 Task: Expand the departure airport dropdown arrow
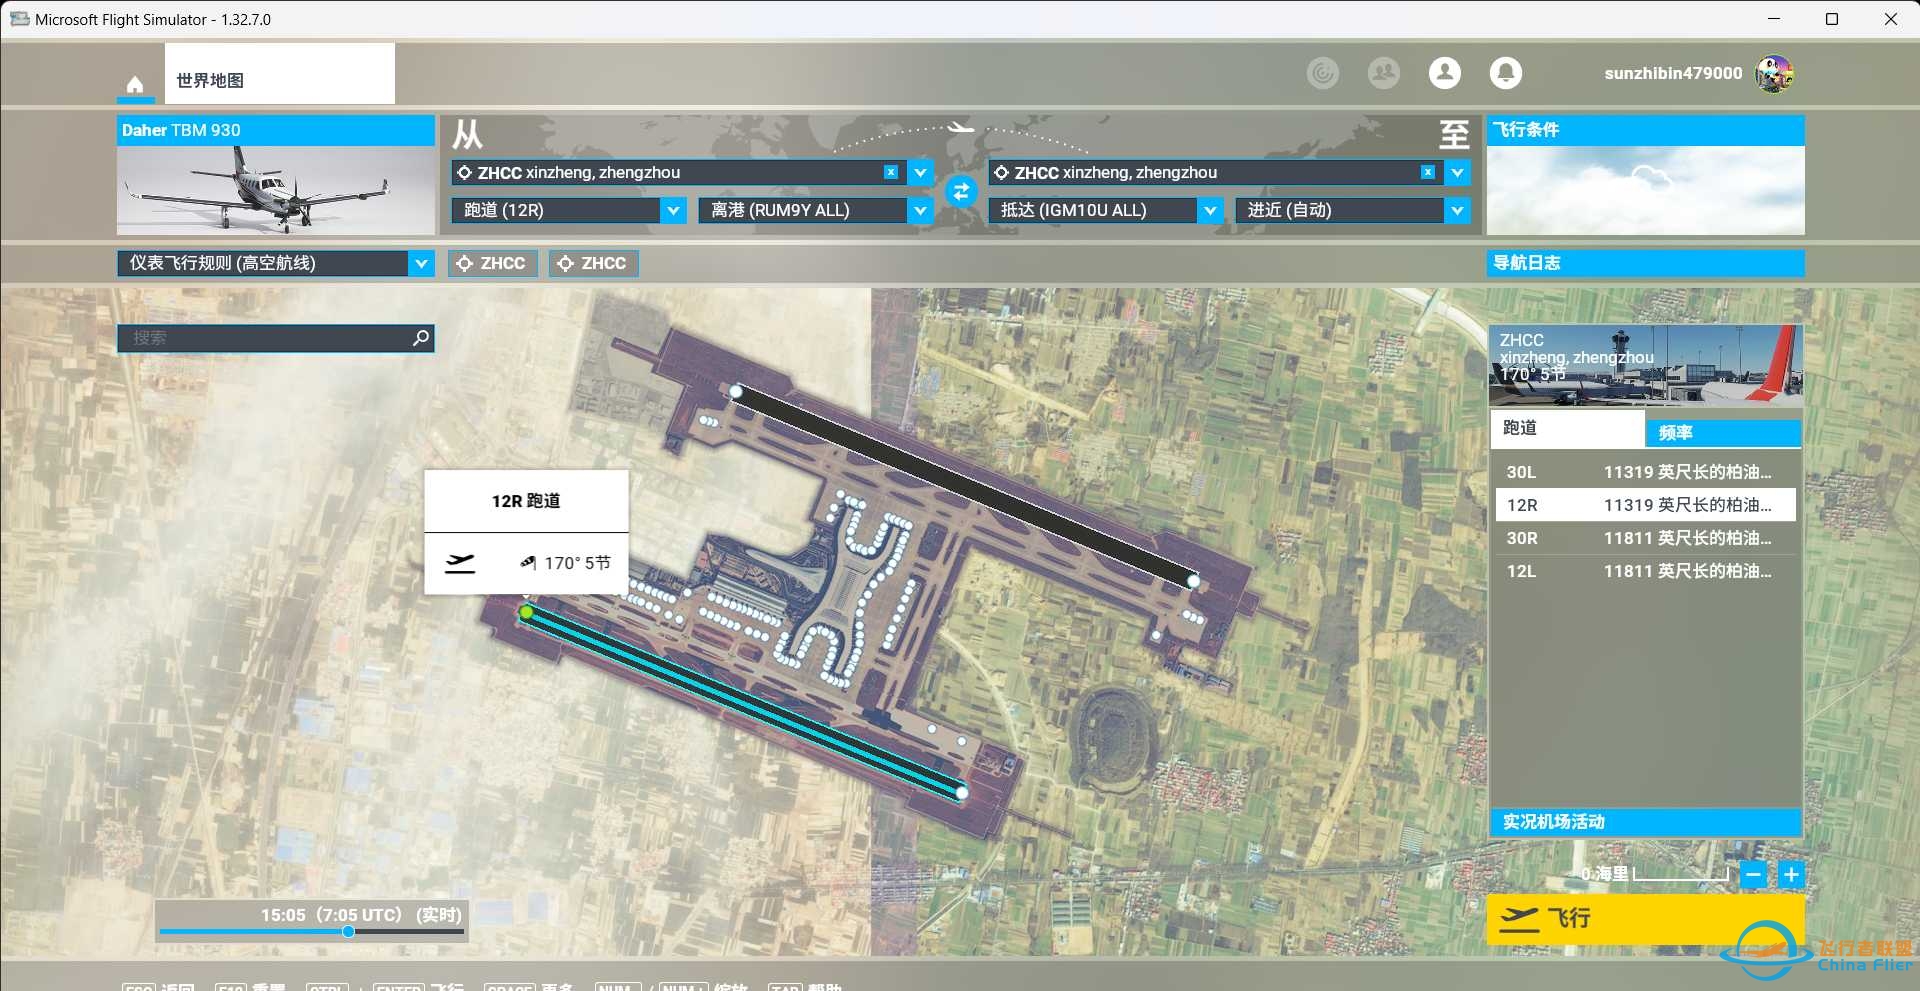click(921, 172)
